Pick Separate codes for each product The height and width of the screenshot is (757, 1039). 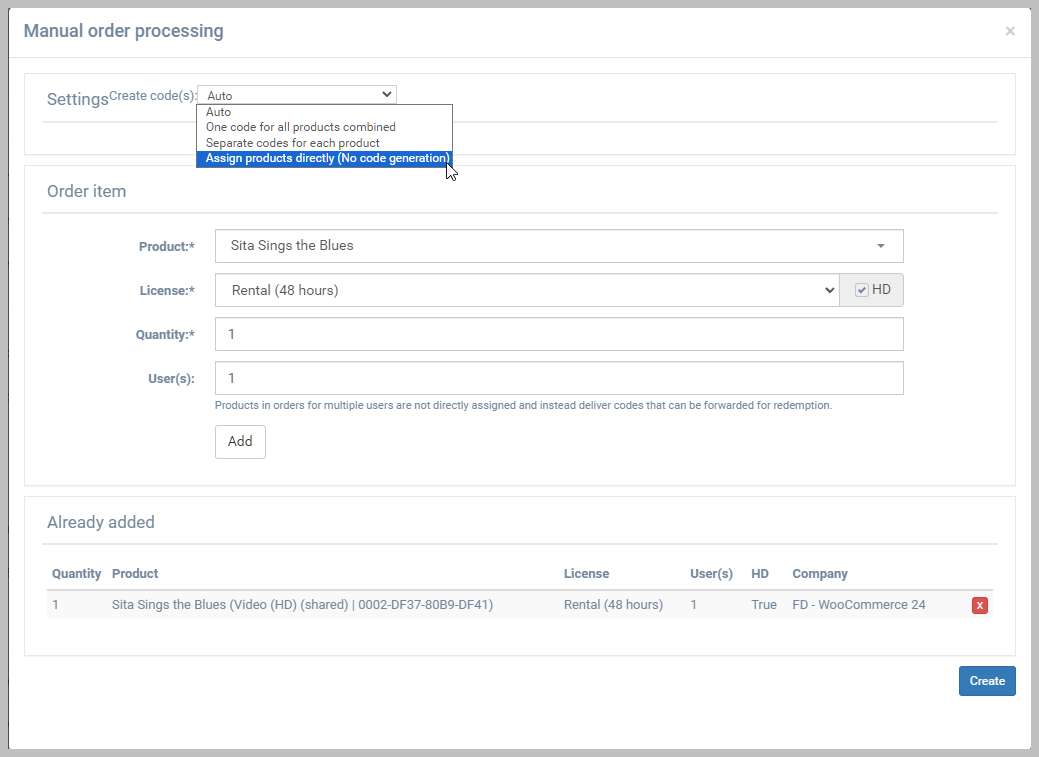pos(292,143)
